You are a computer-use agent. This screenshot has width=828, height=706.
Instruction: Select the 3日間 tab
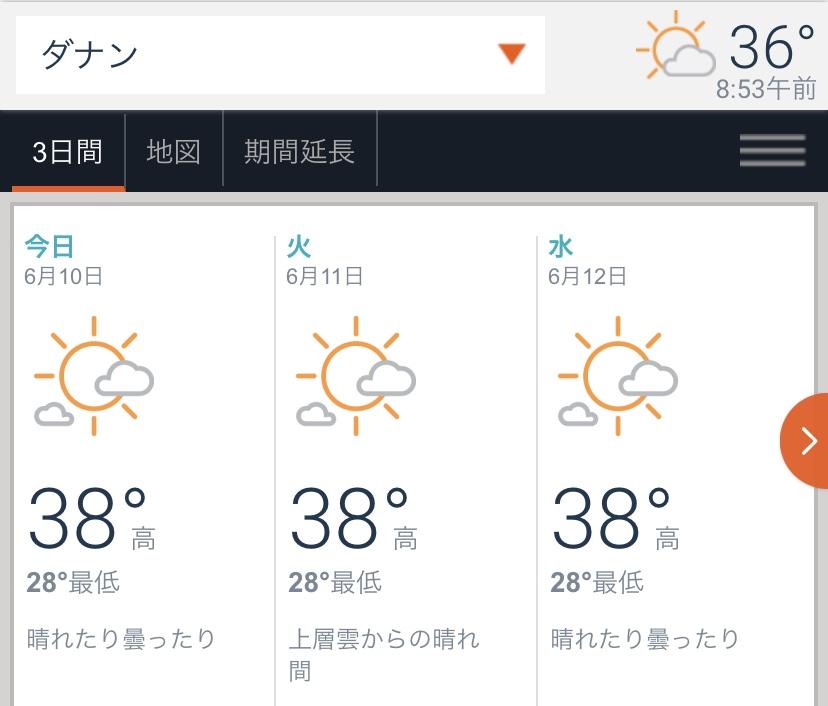(68, 152)
